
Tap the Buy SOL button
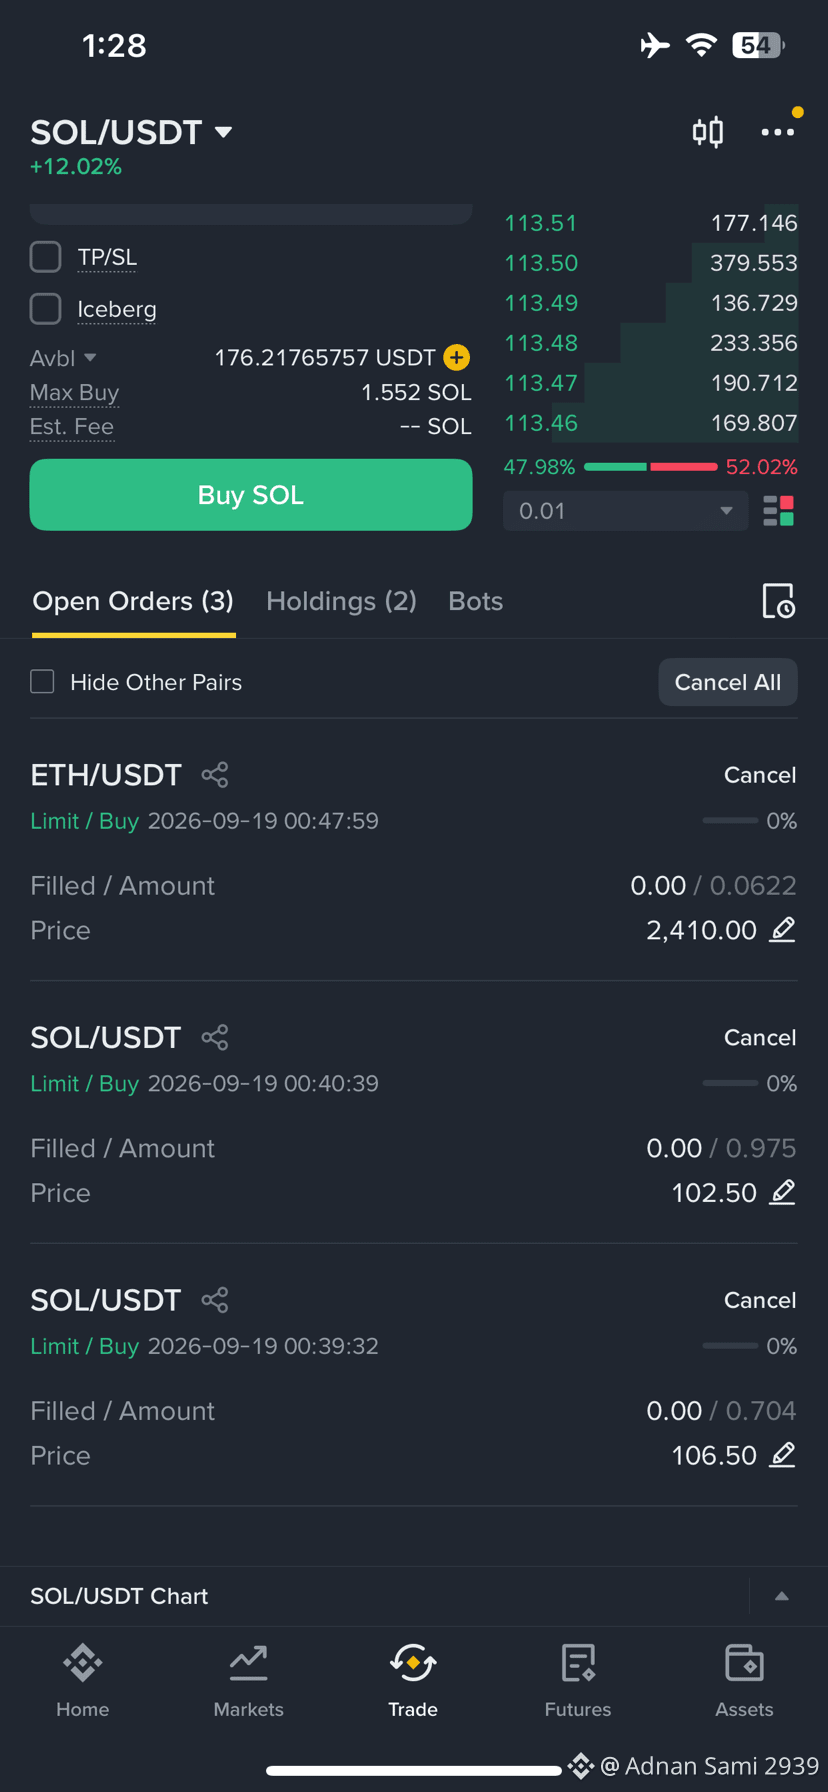click(251, 495)
